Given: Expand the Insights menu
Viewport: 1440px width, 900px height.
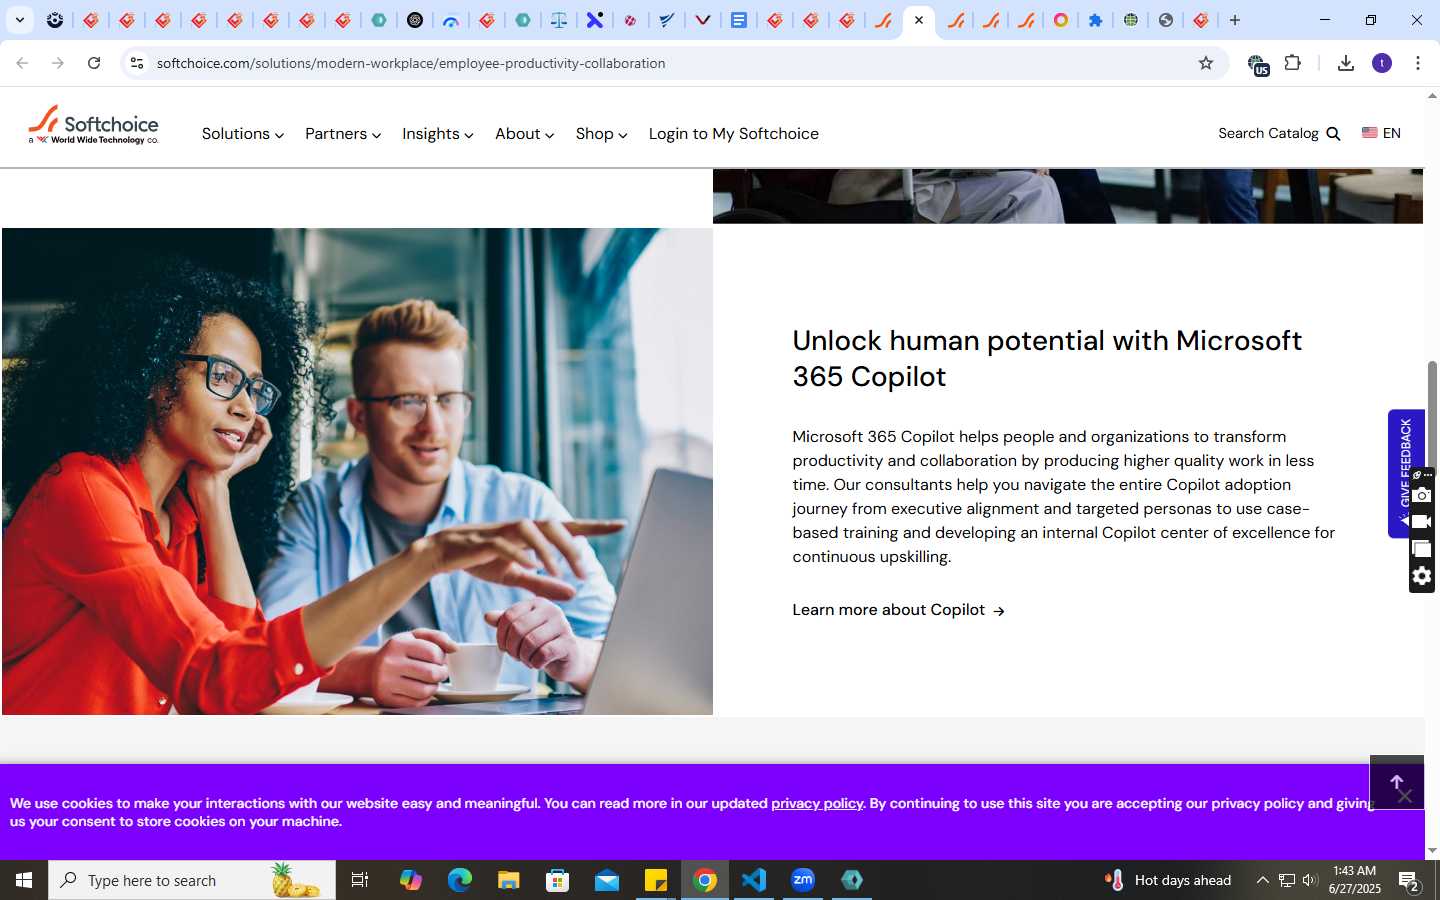Looking at the screenshot, I should coord(438,134).
